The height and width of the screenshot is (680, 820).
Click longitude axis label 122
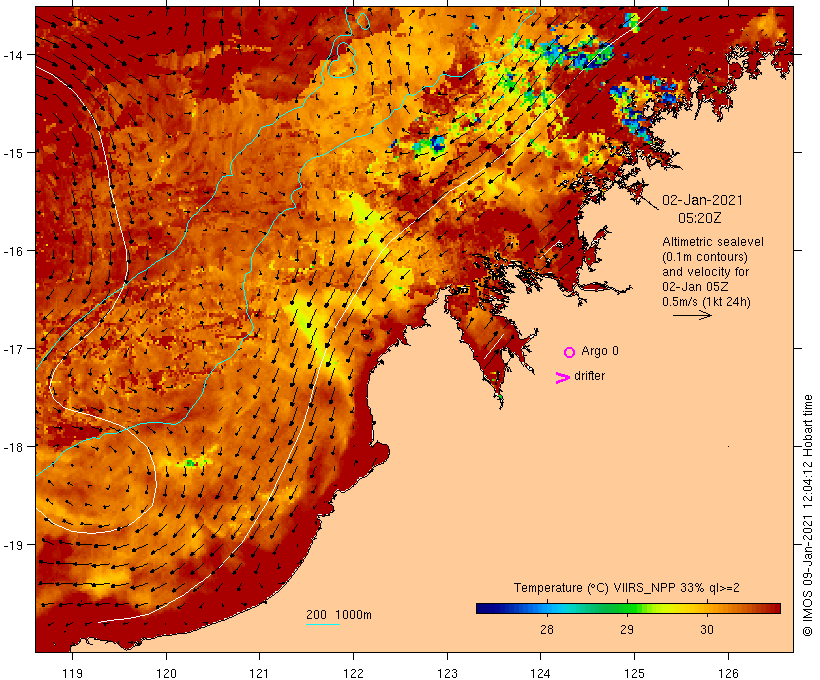(x=353, y=673)
